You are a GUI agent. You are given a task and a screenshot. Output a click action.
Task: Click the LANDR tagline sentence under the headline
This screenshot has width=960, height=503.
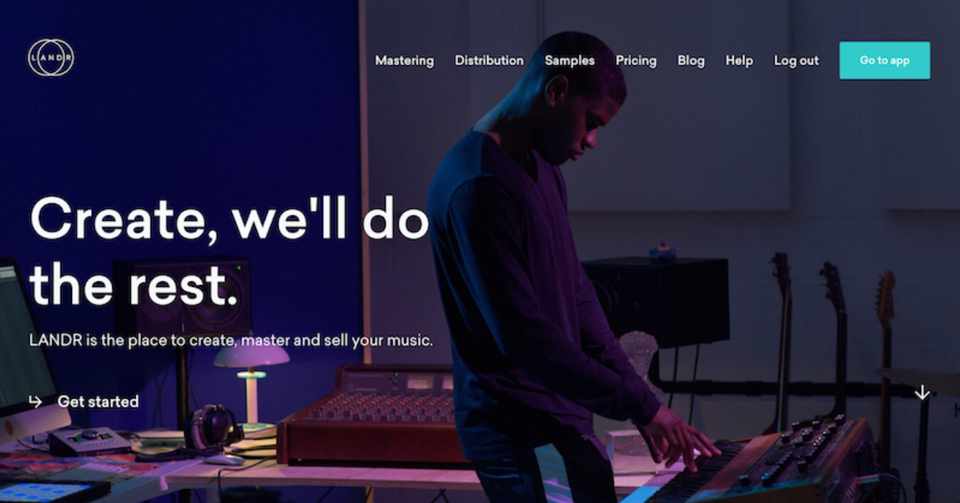click(231, 340)
